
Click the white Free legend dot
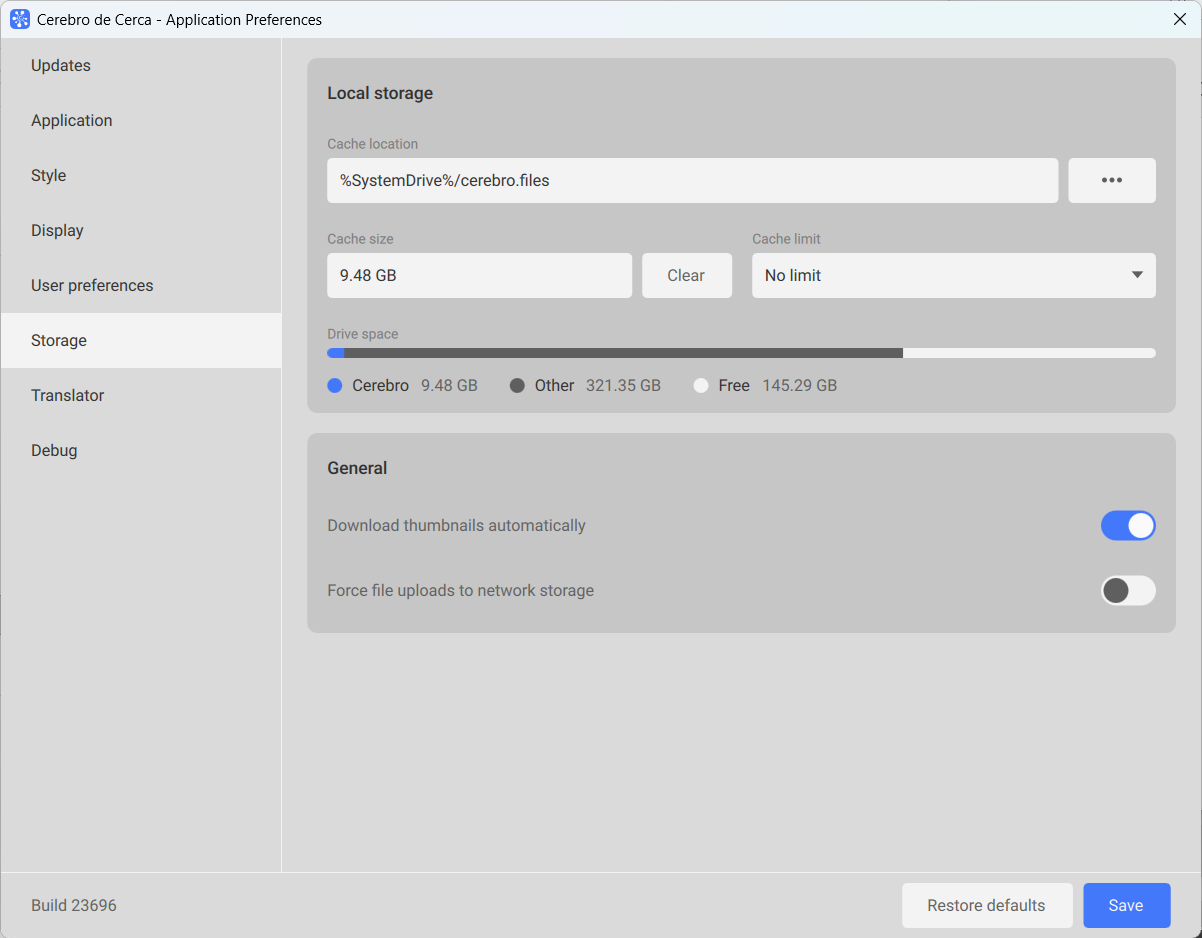pyautogui.click(x=701, y=386)
